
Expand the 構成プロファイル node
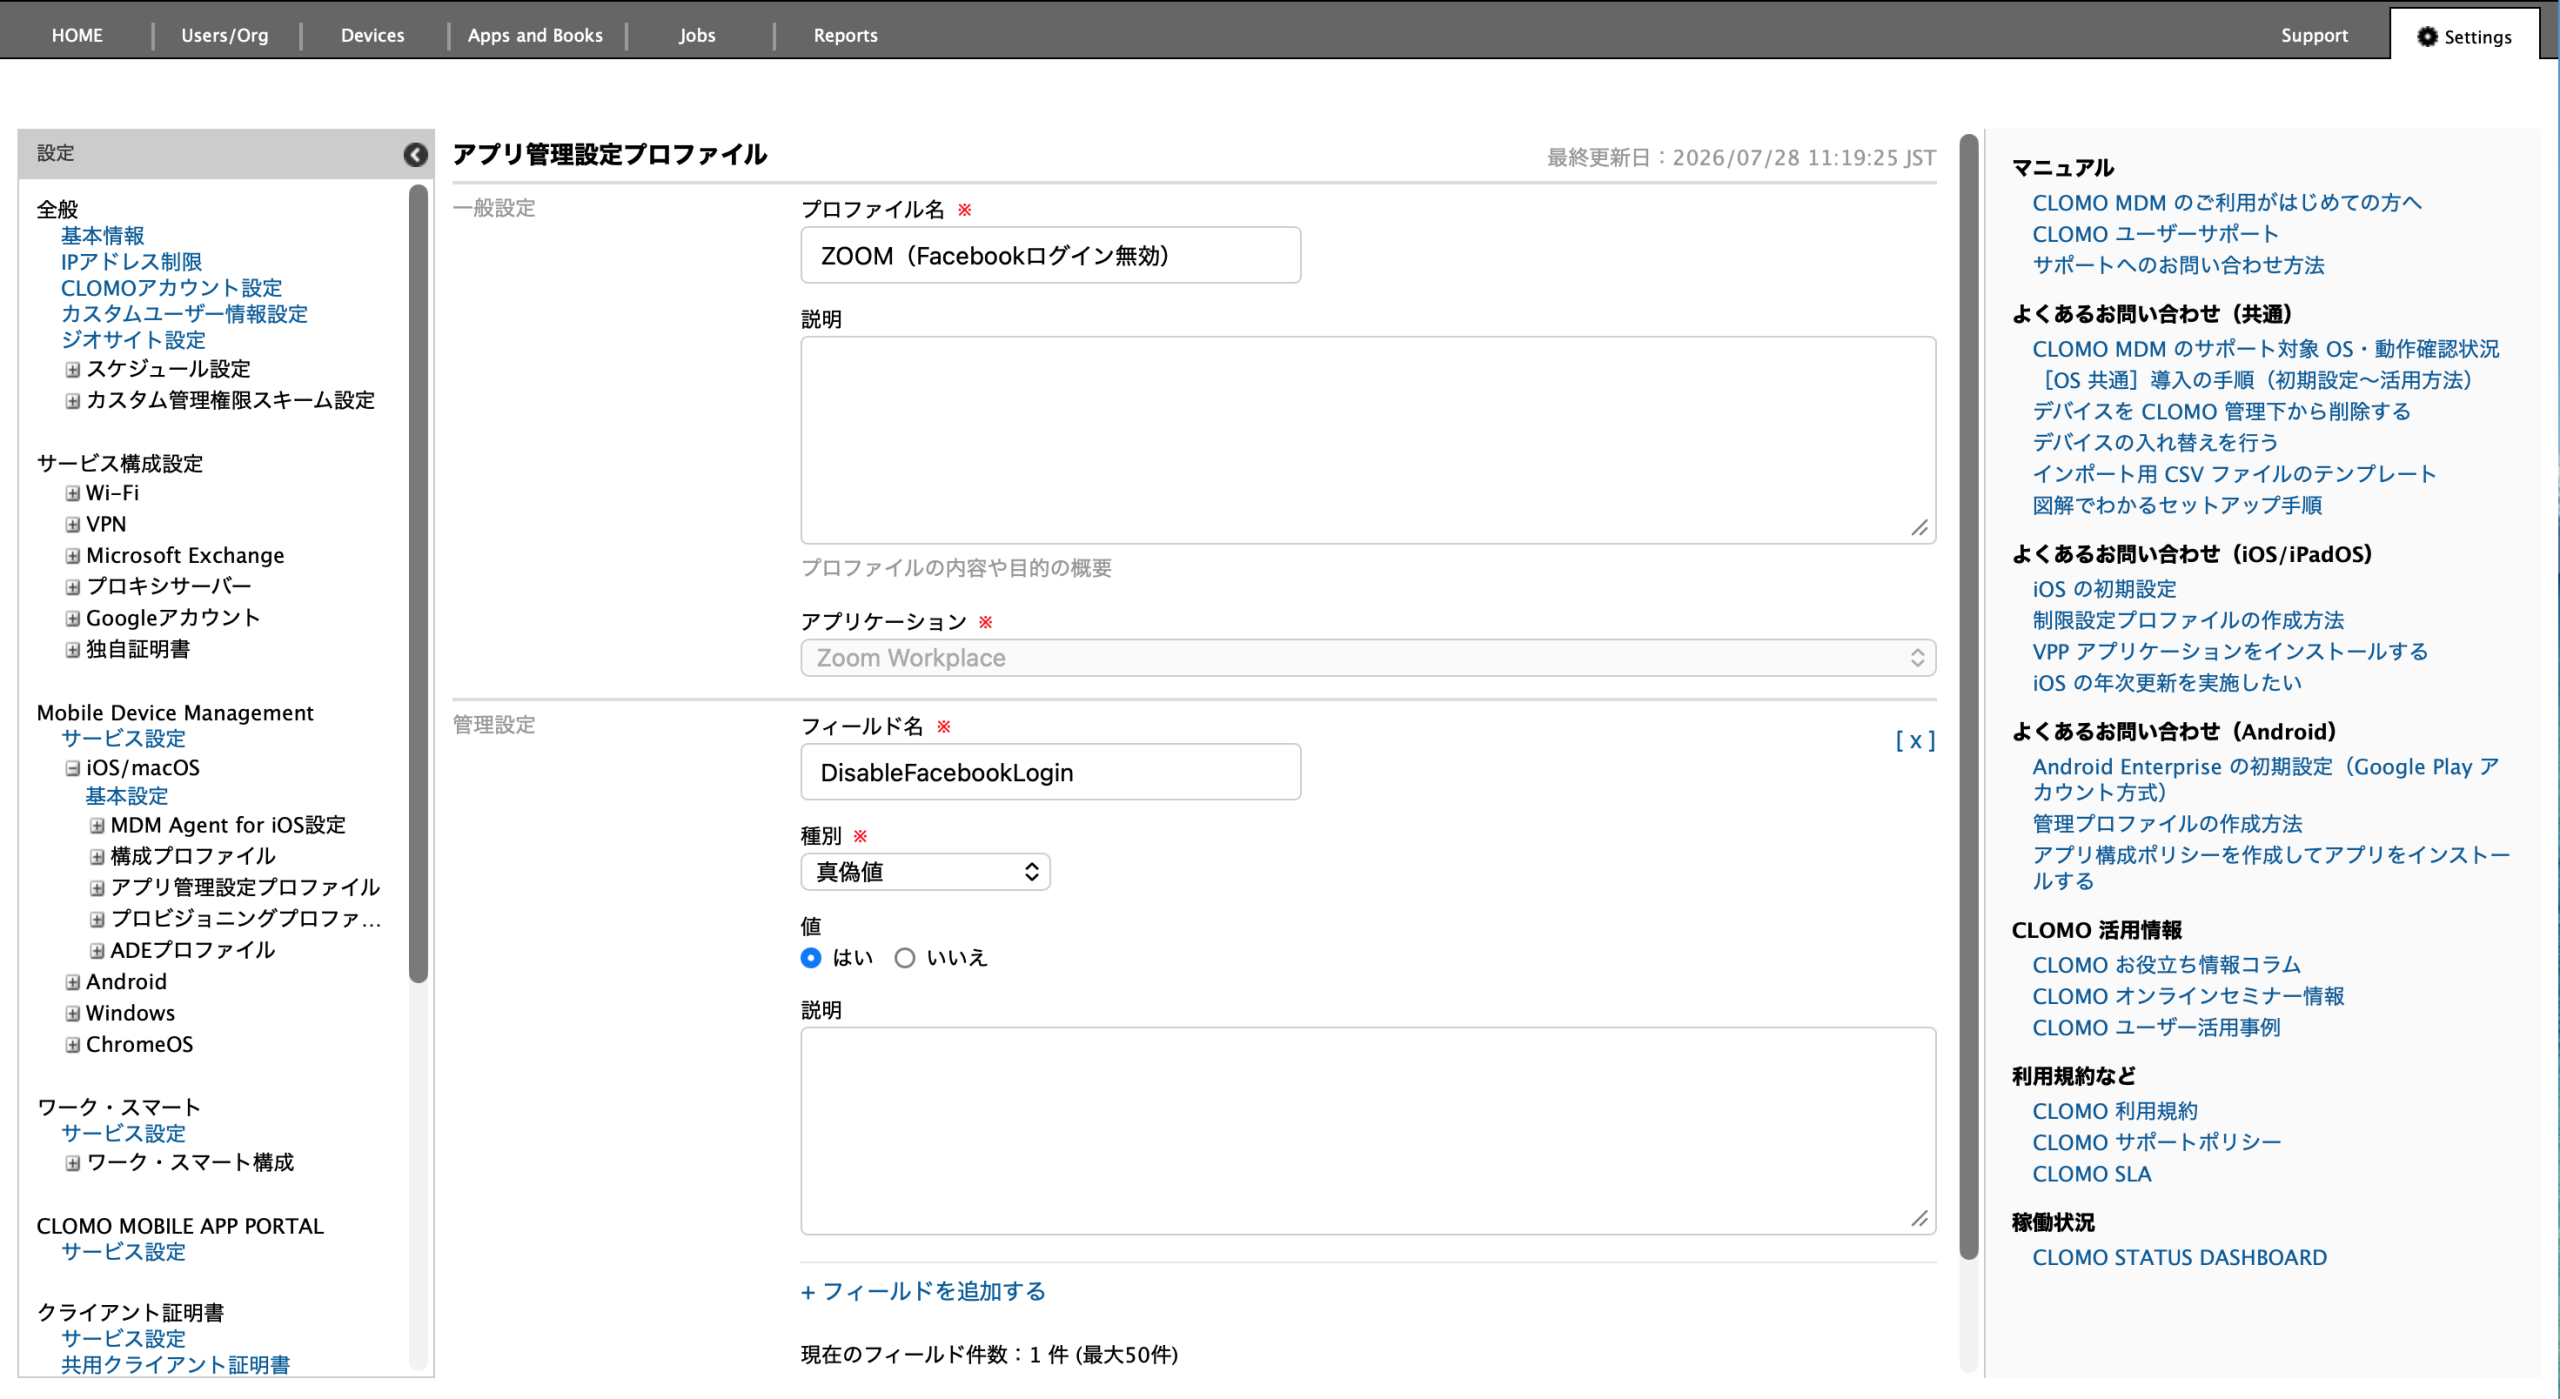click(97, 857)
